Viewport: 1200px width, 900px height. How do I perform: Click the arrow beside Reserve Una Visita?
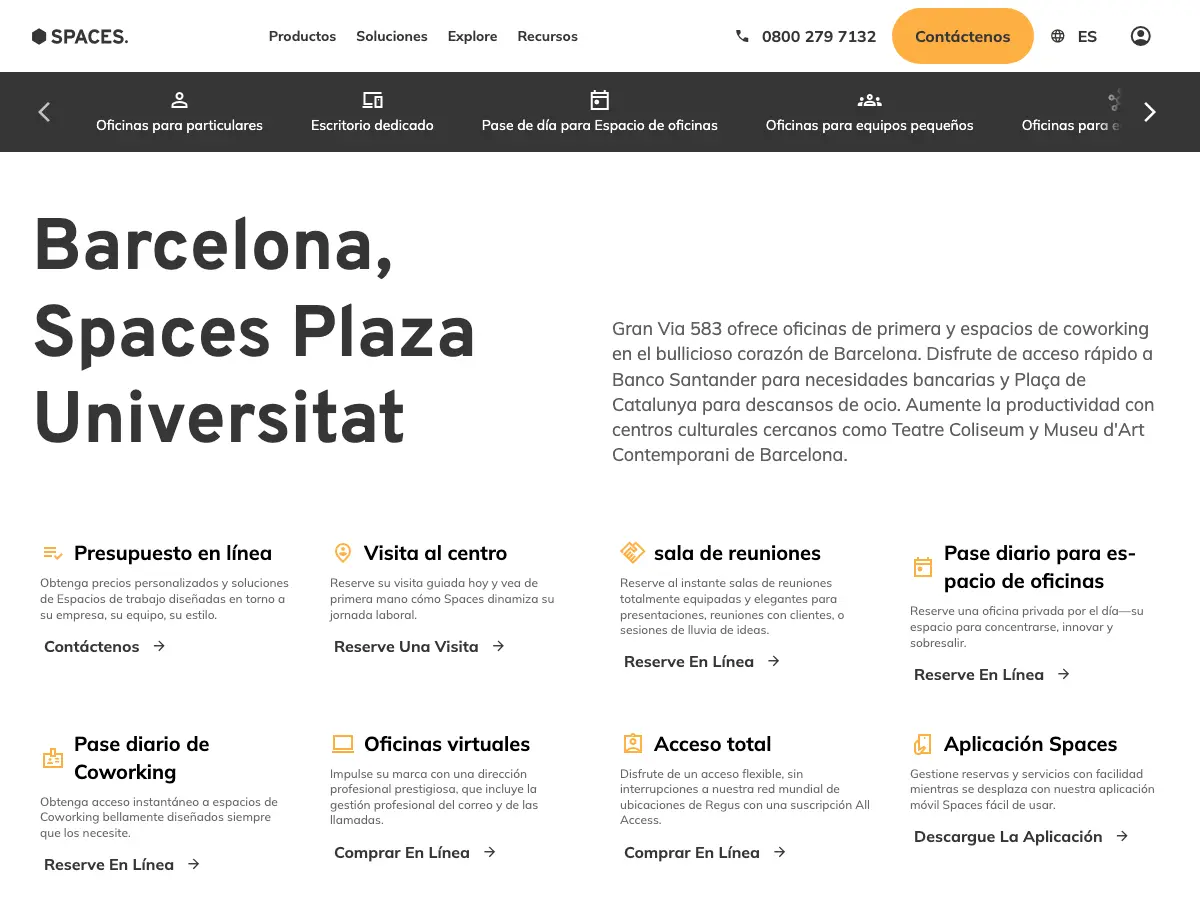(x=498, y=646)
